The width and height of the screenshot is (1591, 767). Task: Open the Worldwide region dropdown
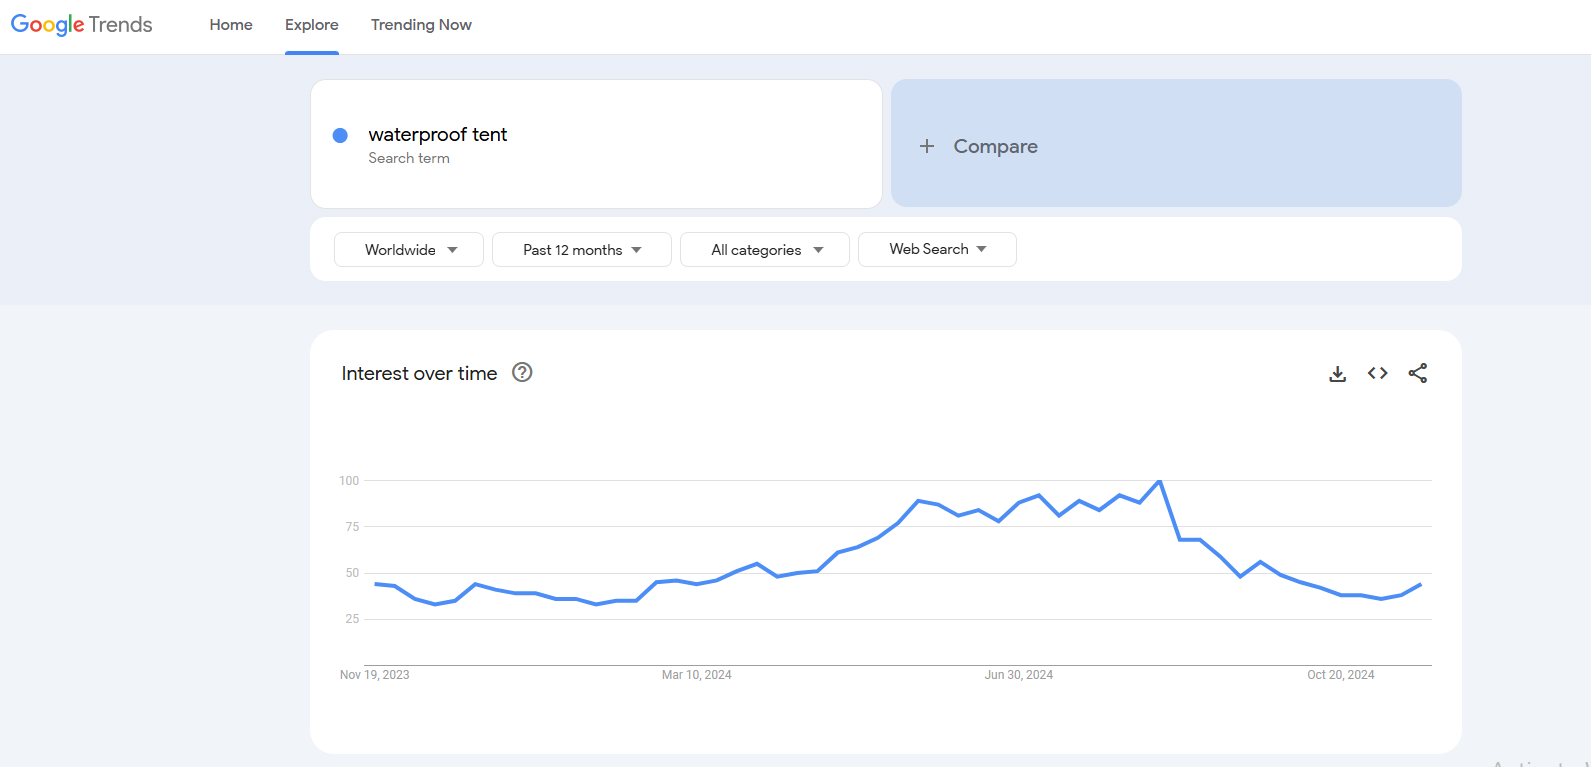tap(409, 250)
